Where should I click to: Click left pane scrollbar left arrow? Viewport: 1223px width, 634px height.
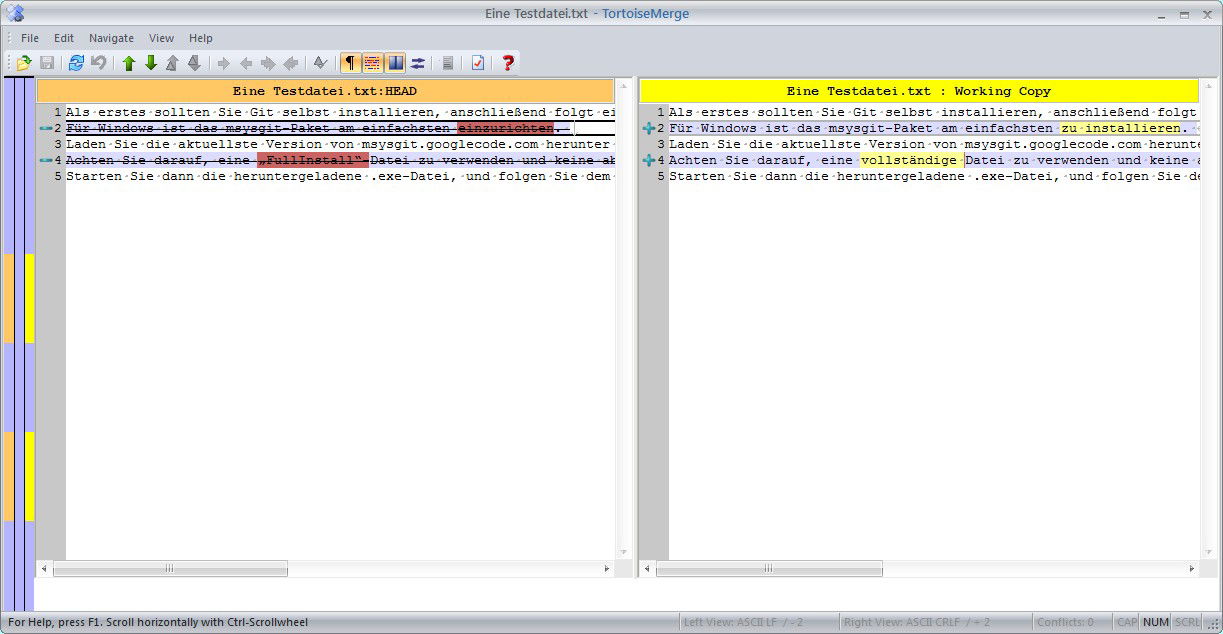[x=44, y=568]
